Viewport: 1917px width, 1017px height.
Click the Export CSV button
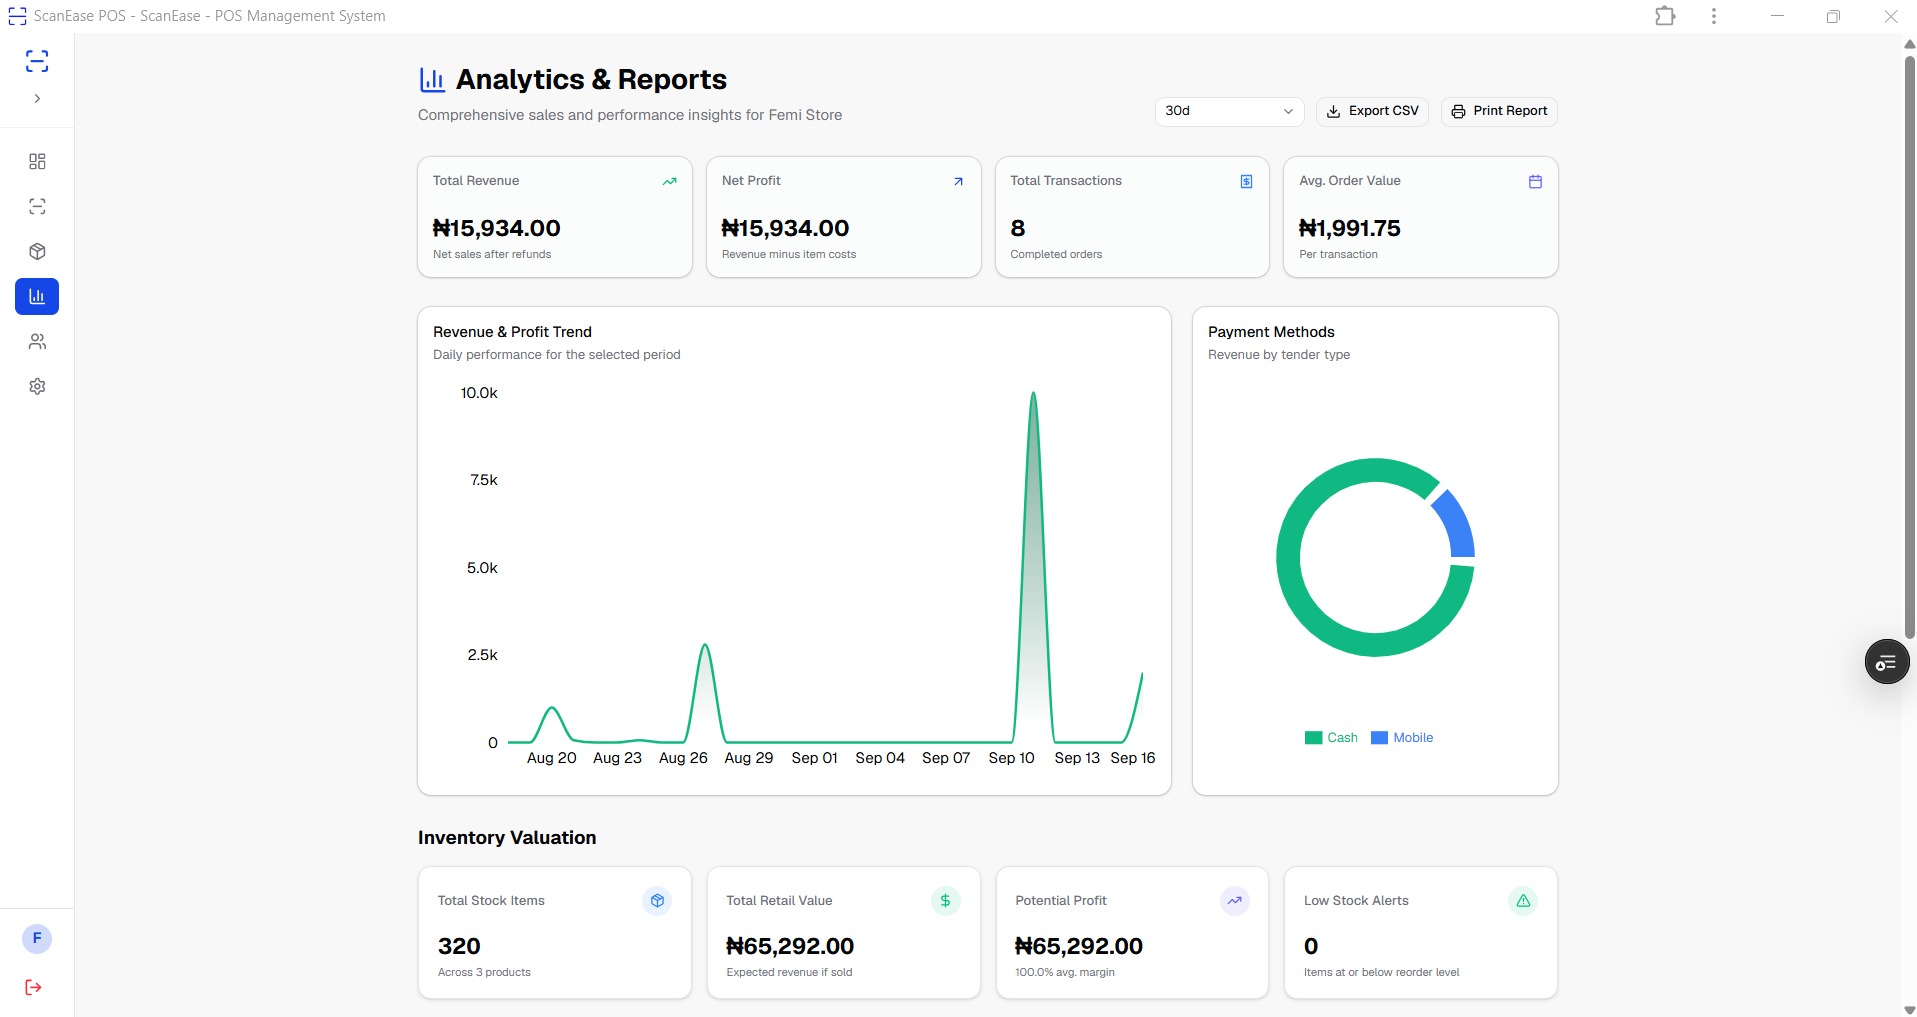pos(1372,111)
